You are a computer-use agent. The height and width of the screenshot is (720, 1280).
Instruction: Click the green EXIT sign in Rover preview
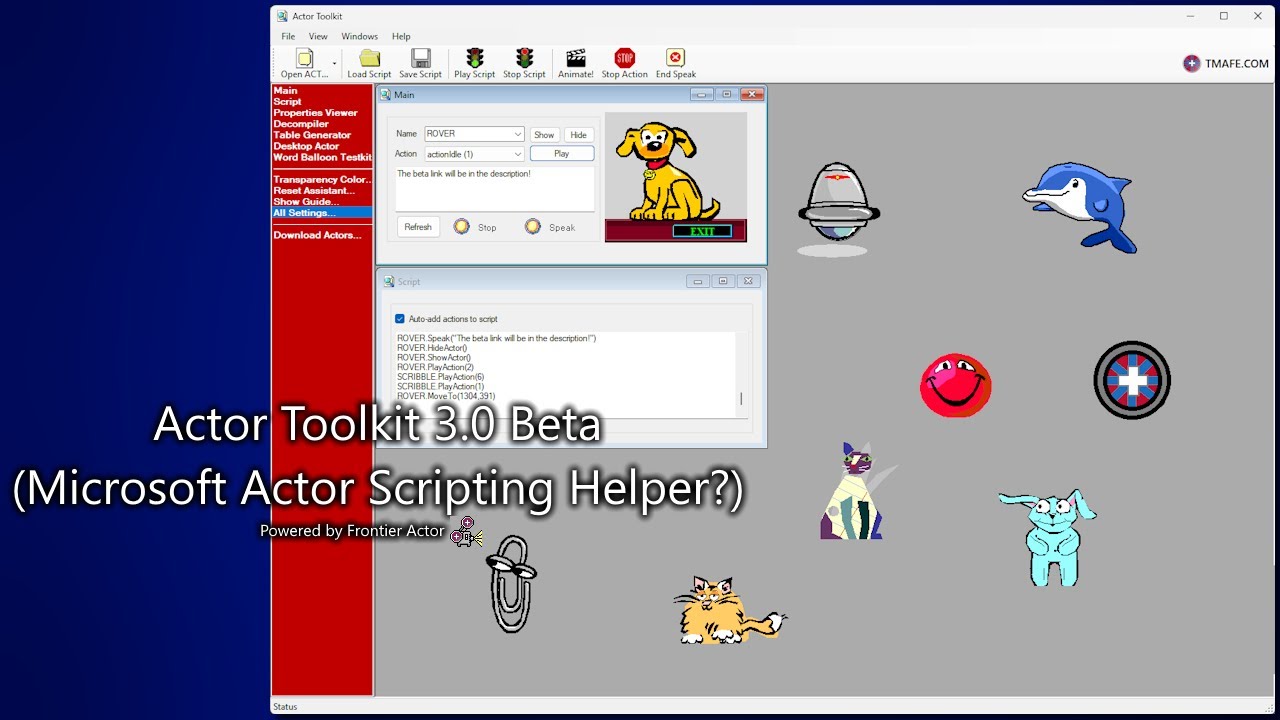[703, 231]
